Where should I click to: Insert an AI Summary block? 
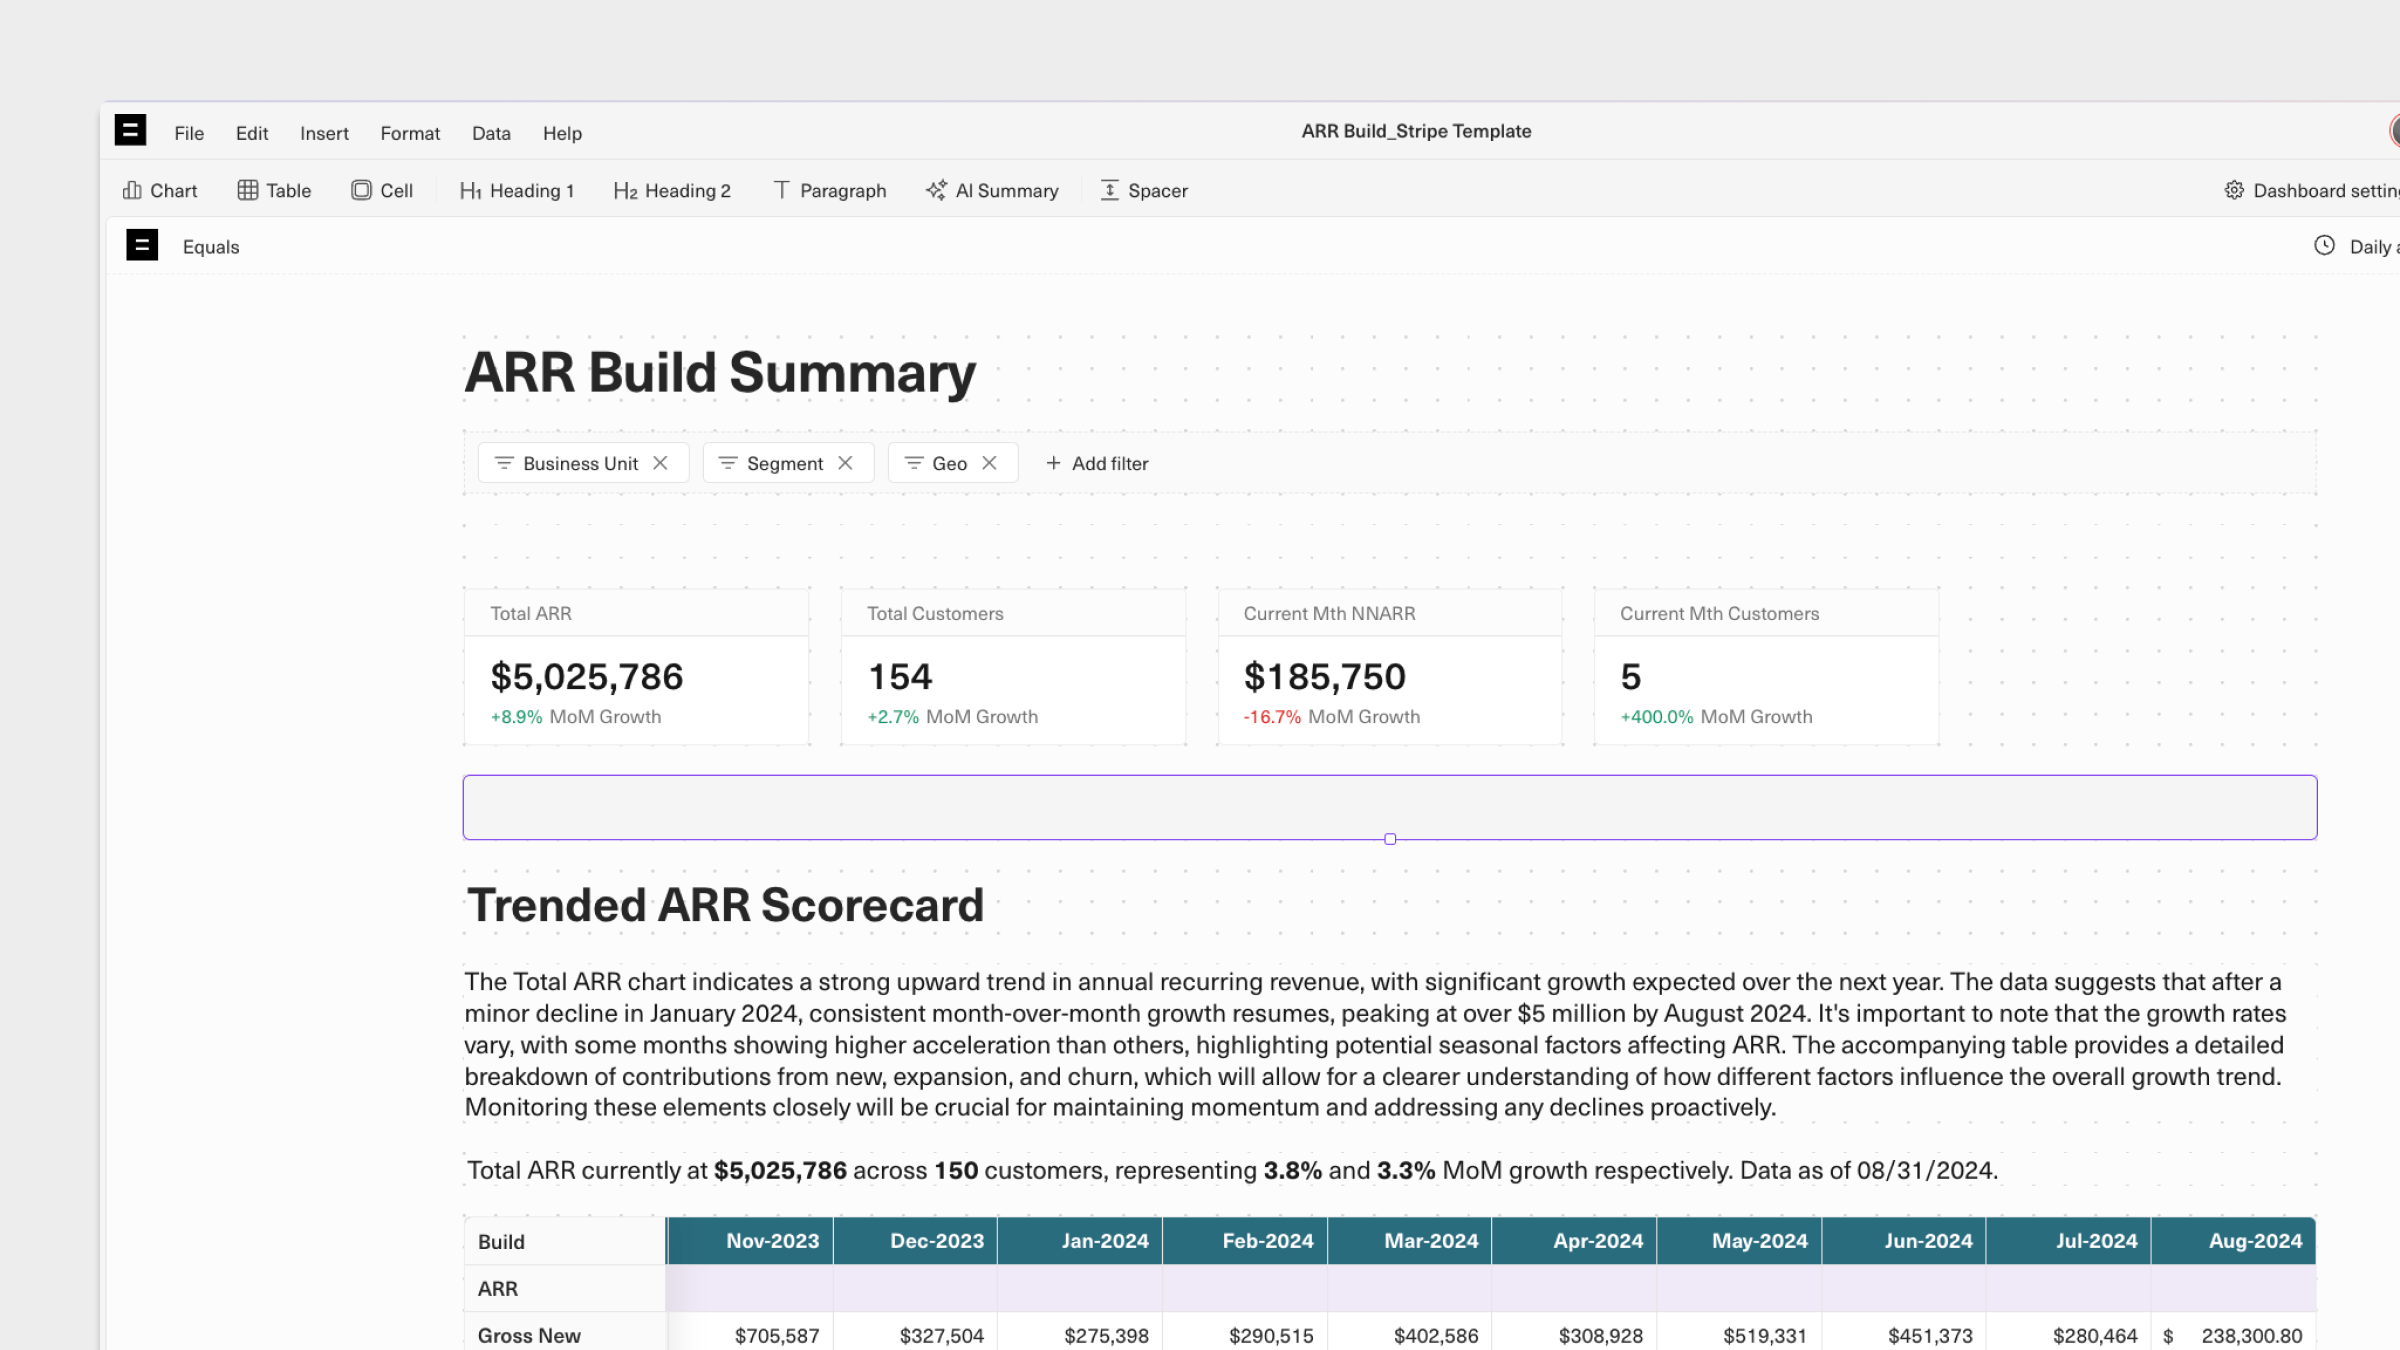point(992,190)
